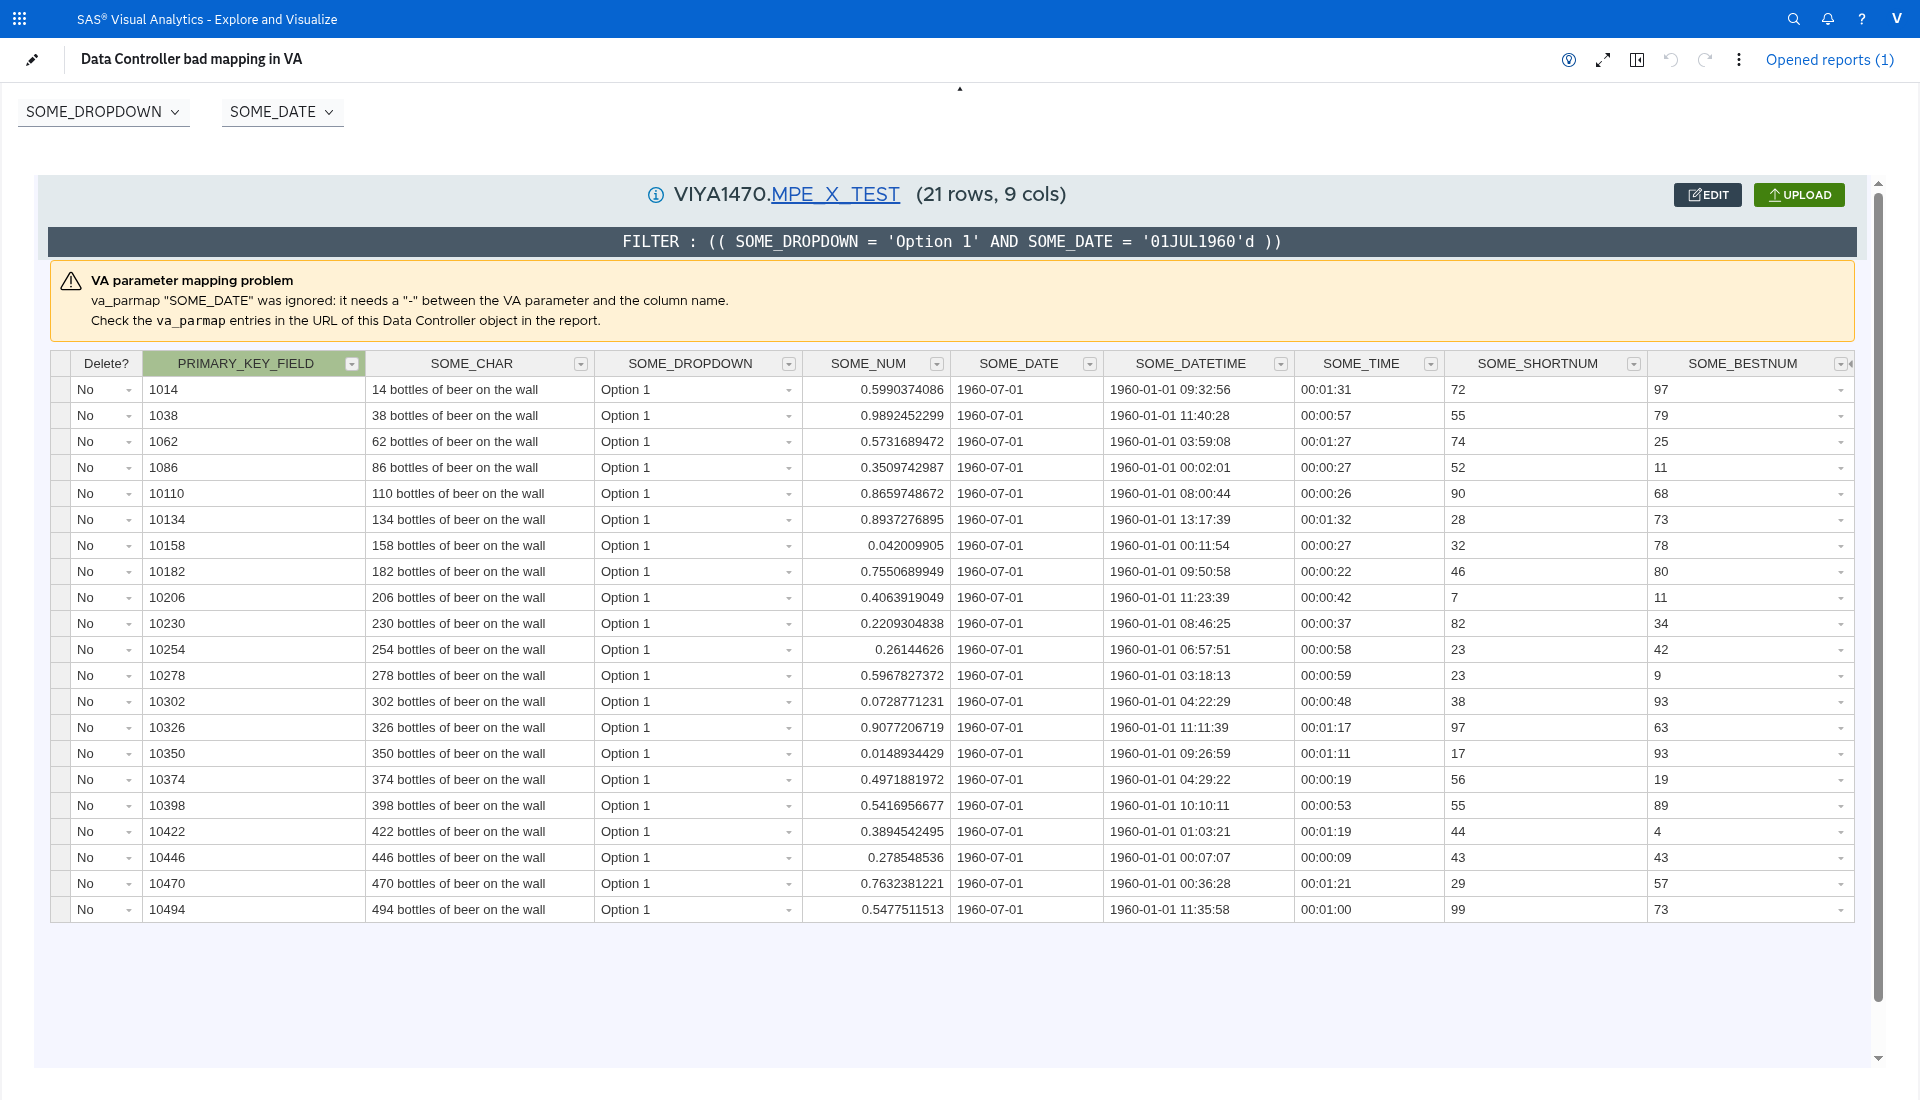Follow the MPE_X_TEST table link

[x=835, y=195]
